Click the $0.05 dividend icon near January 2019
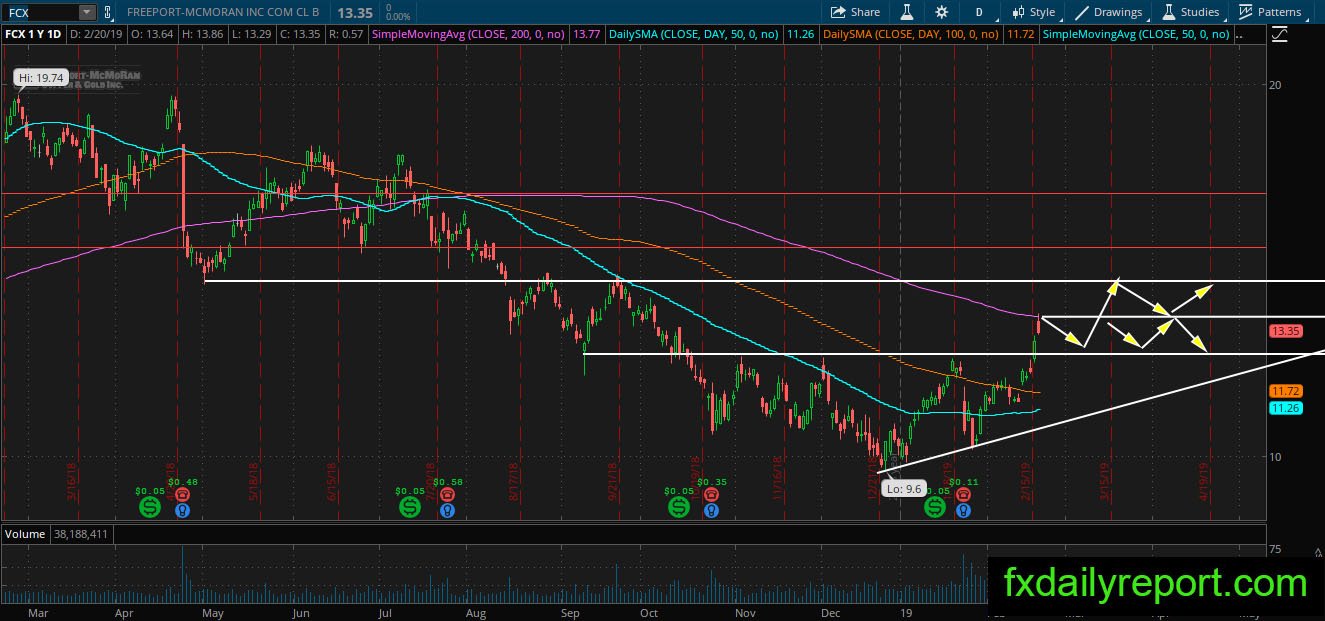 click(934, 507)
